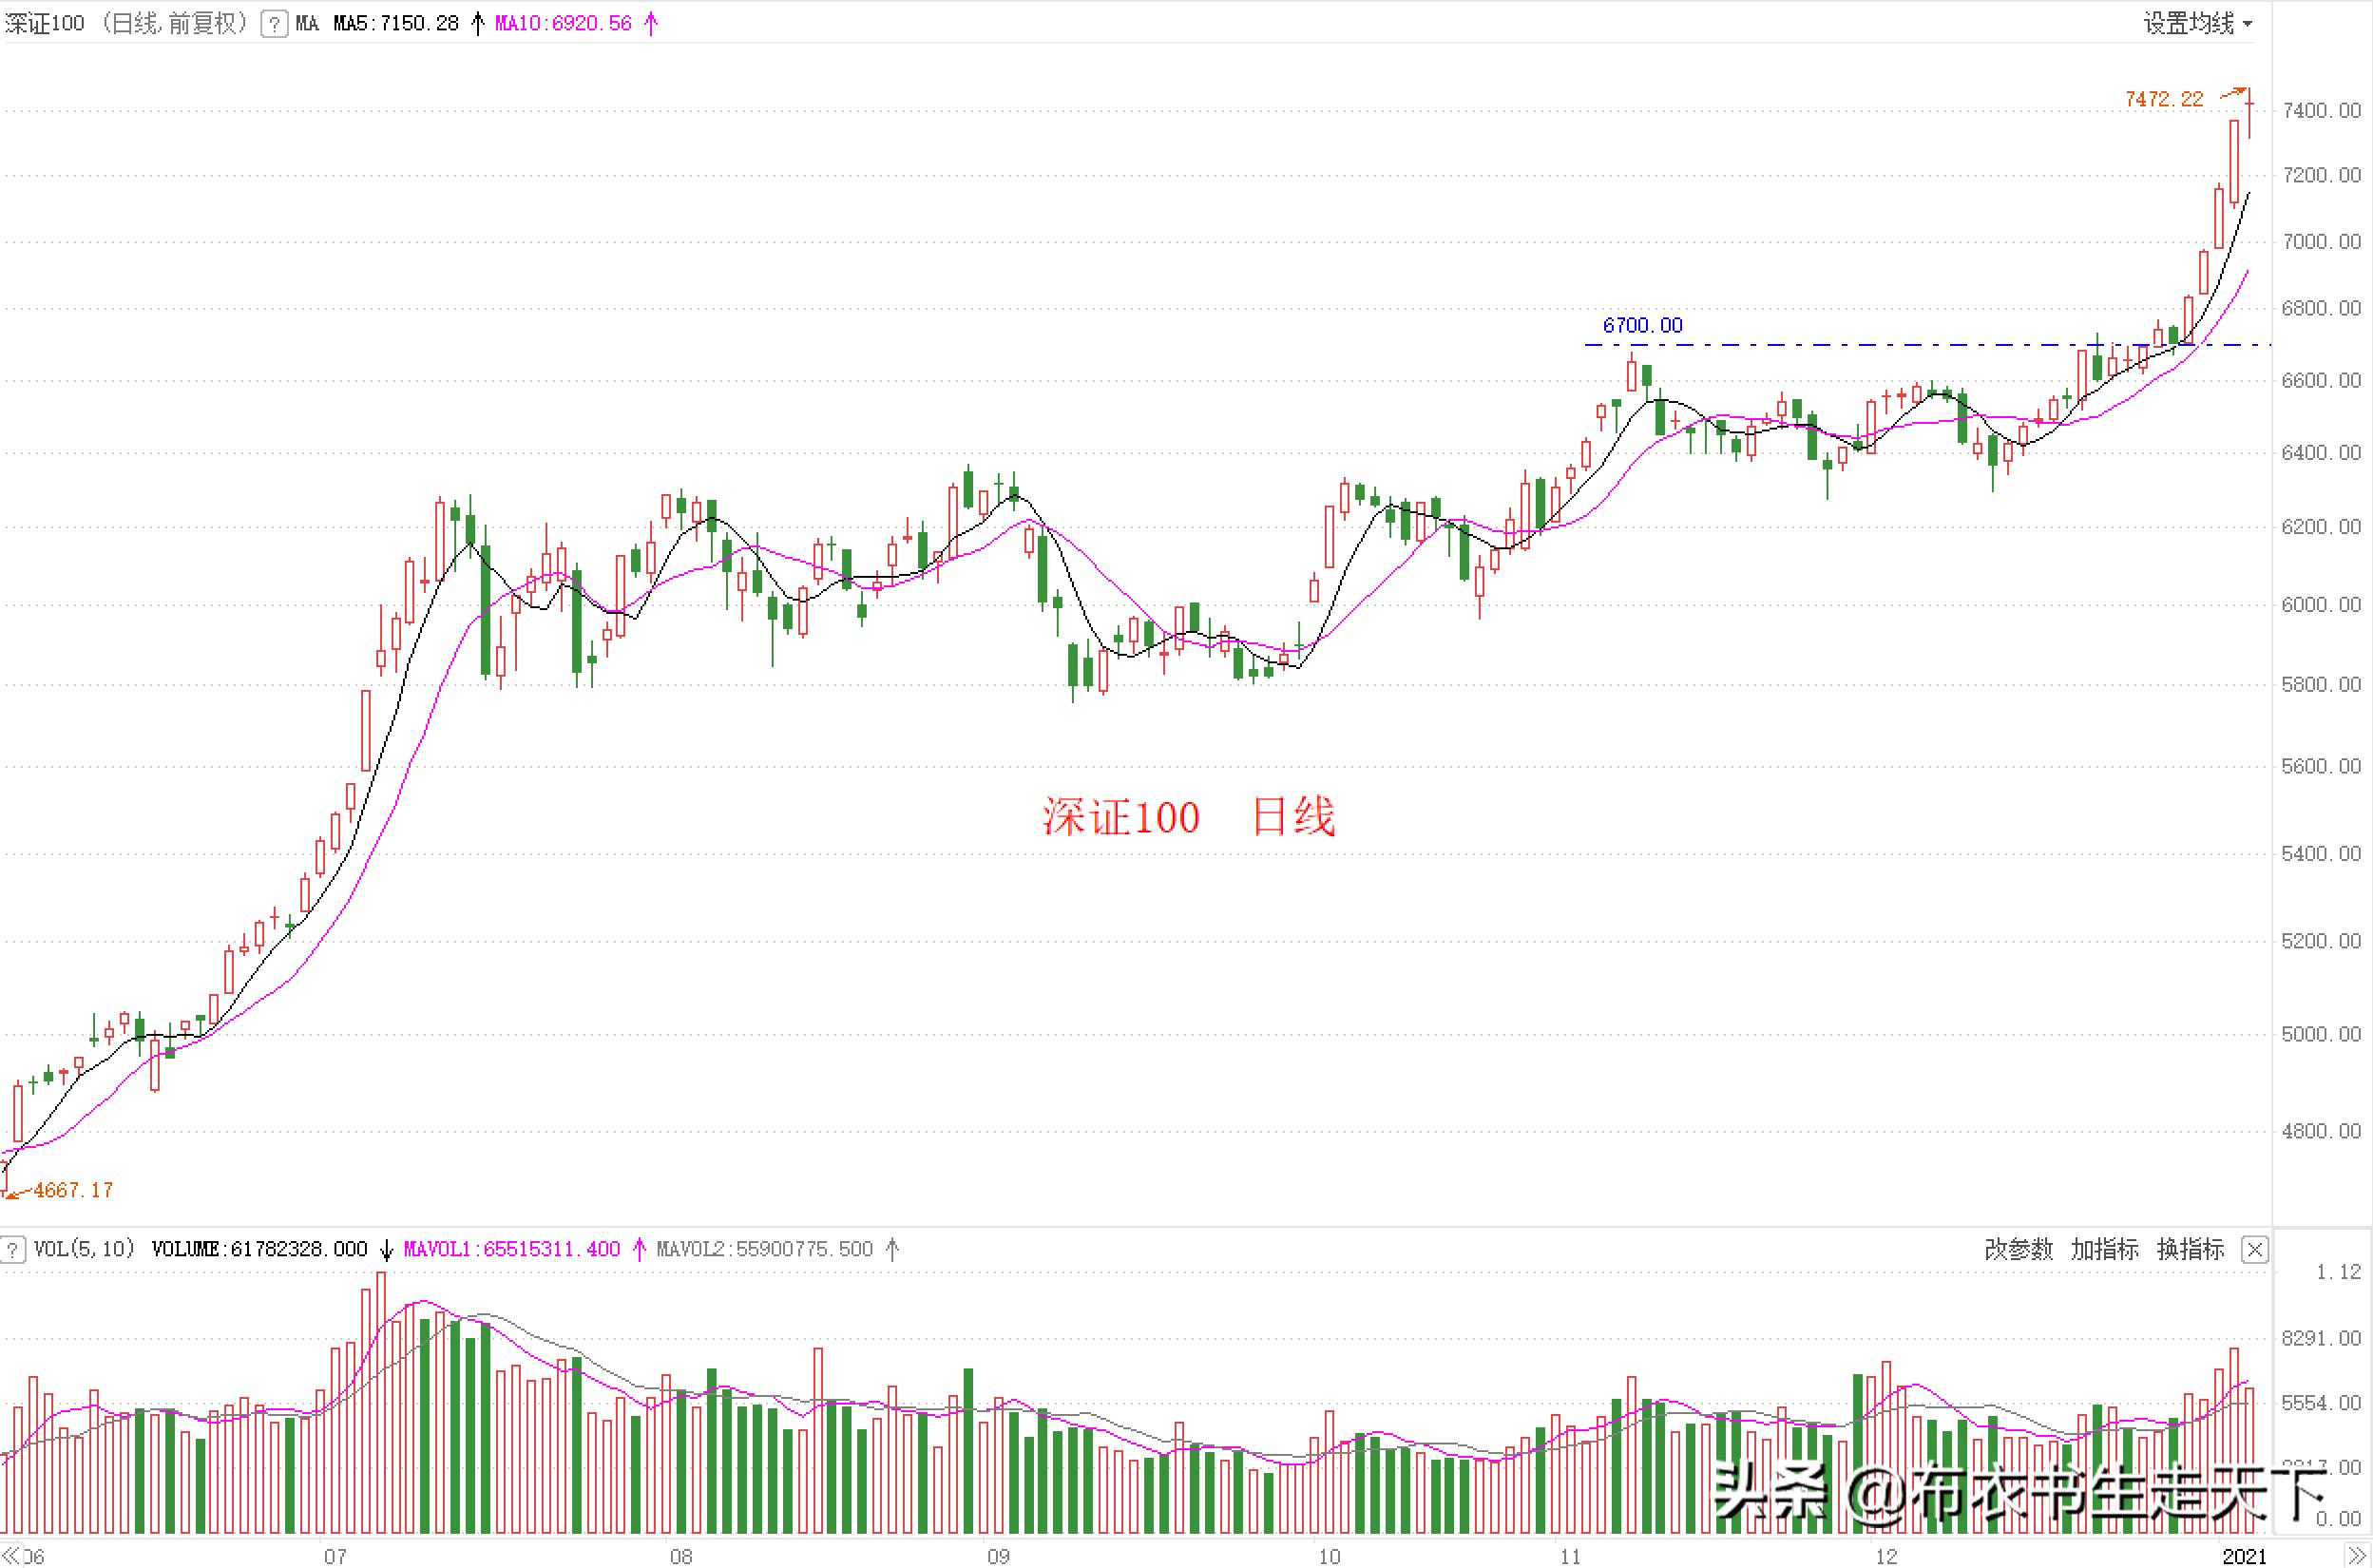Click the 换指标 button
Viewport: 2373px width, 1568px height.
click(2190, 1250)
